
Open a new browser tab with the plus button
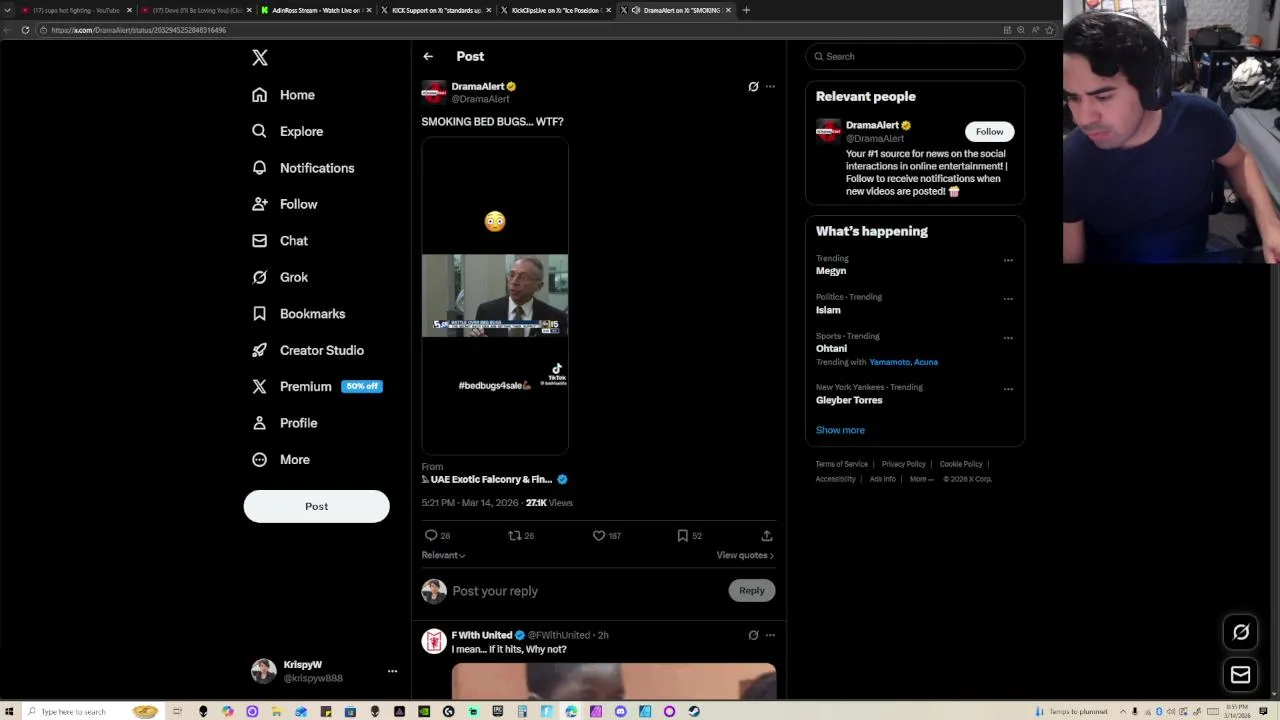tap(746, 10)
